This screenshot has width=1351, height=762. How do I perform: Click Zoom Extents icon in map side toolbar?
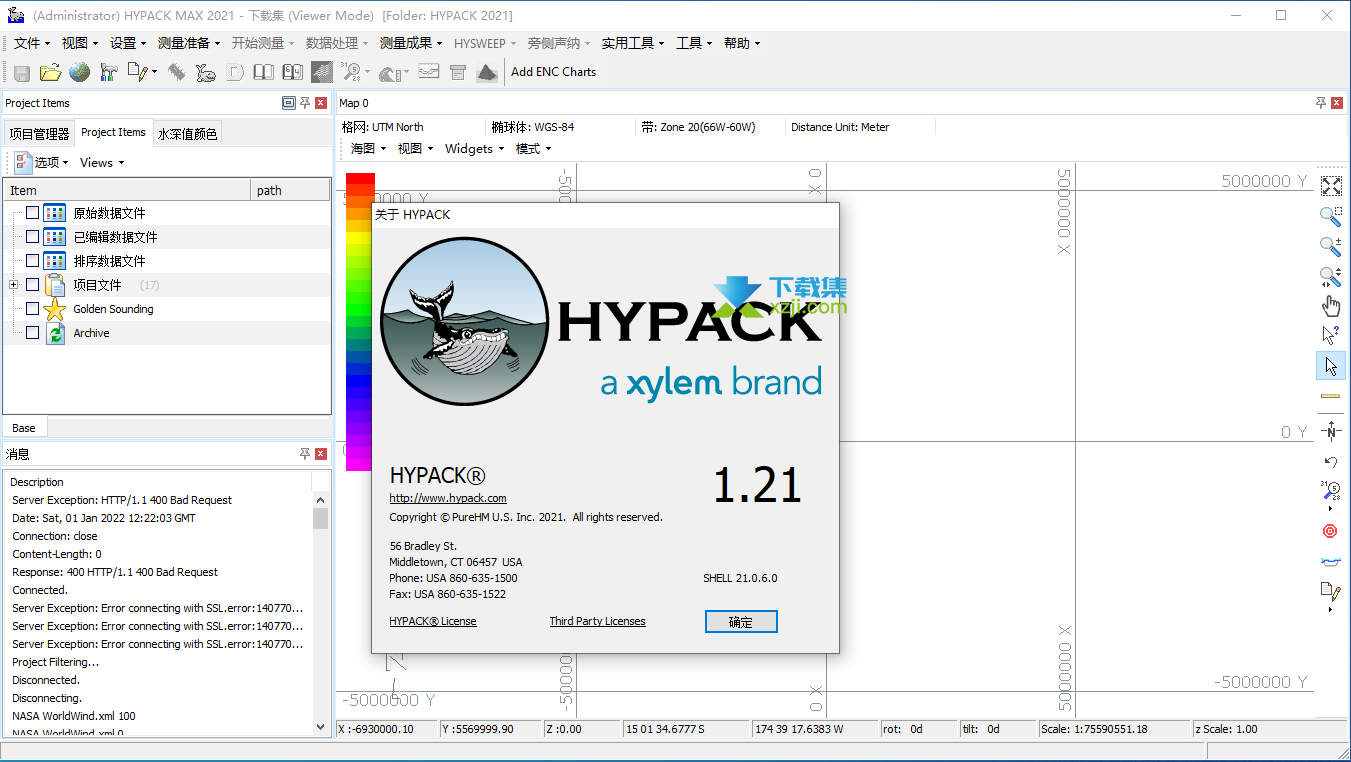pos(1330,186)
